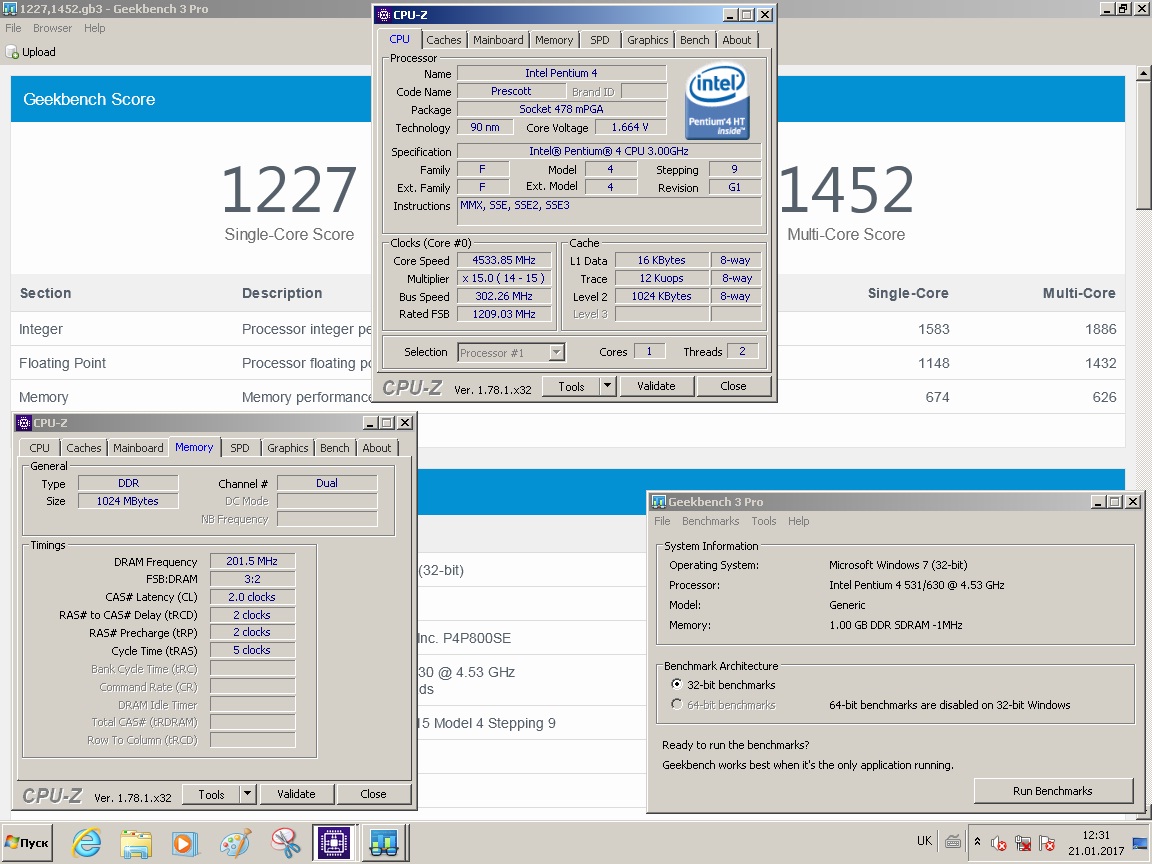Open SPD tab in top CPU-Z window
Screen dimensions: 1152x864
pos(600,40)
